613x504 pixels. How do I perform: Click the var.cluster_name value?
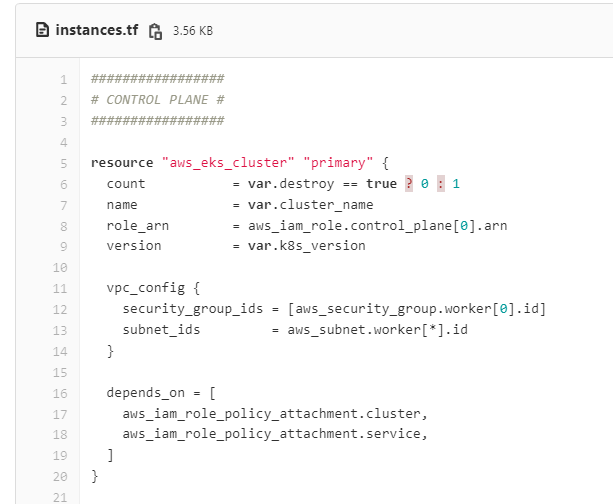coord(303,205)
